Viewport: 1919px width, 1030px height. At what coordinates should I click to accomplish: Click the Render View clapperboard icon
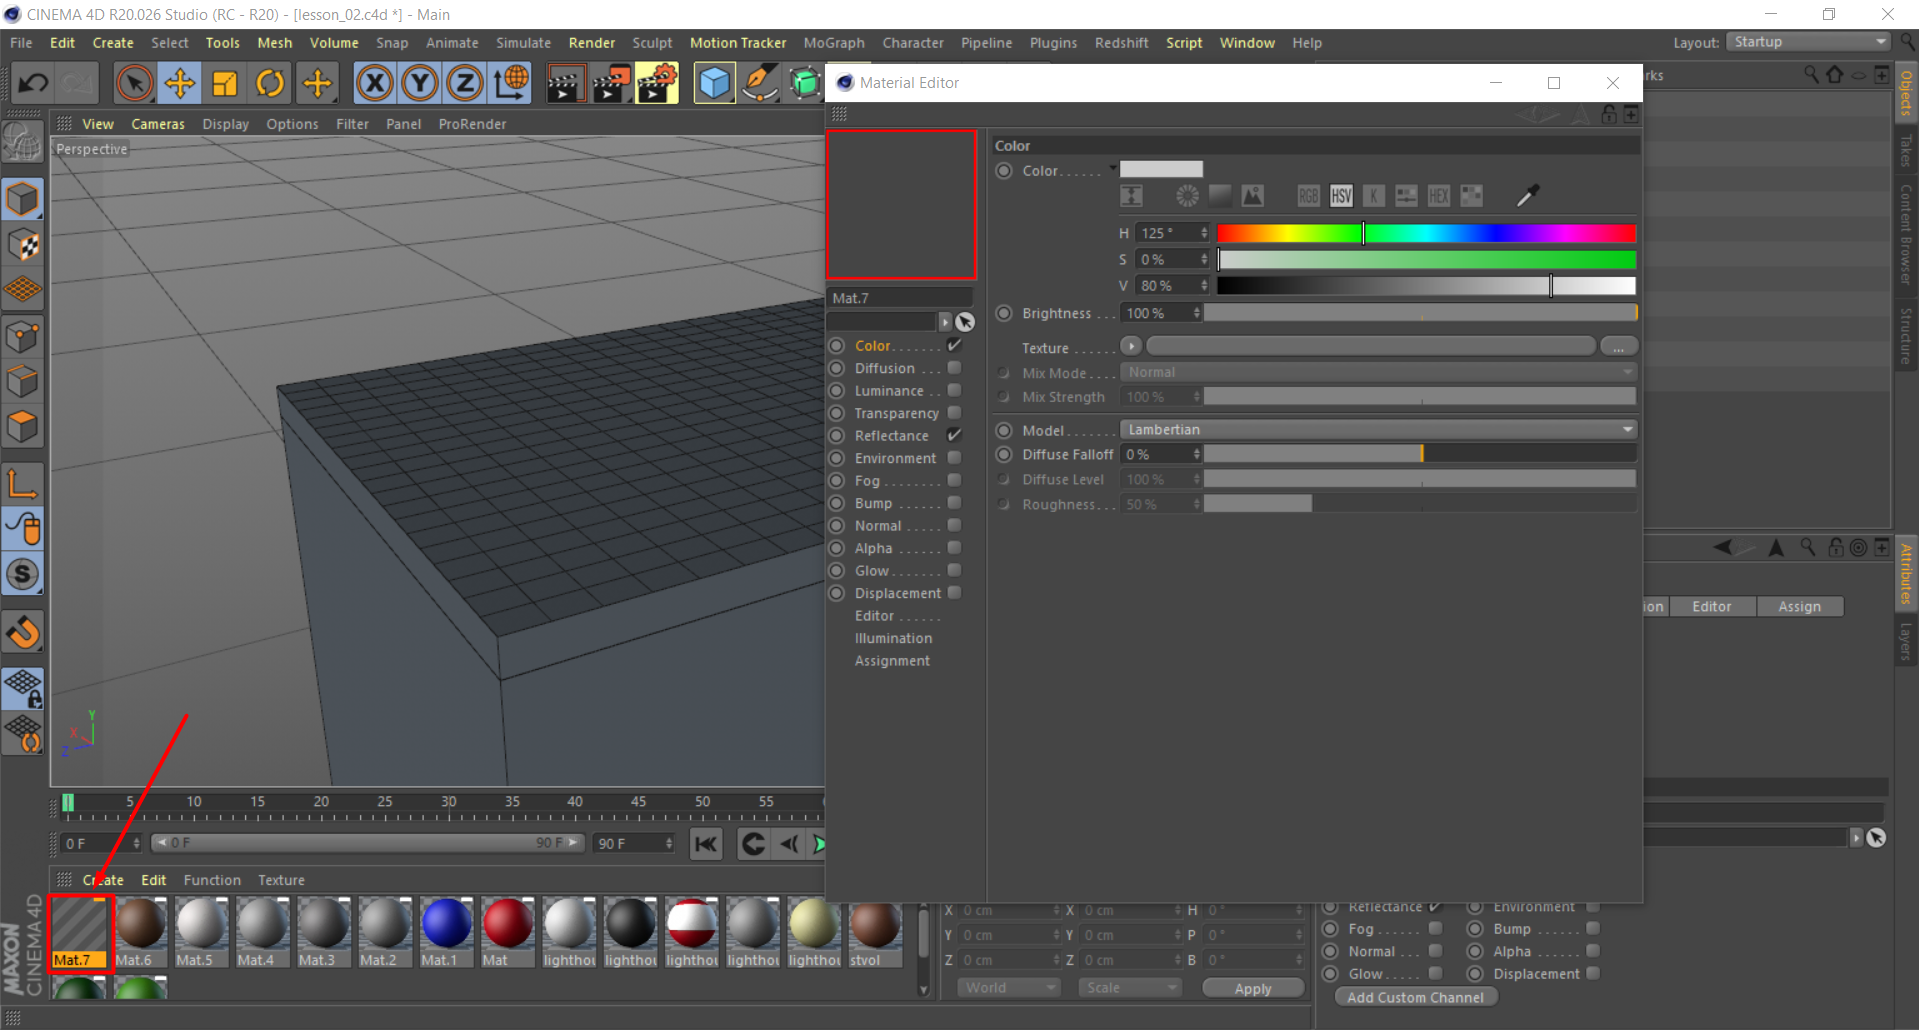click(565, 83)
